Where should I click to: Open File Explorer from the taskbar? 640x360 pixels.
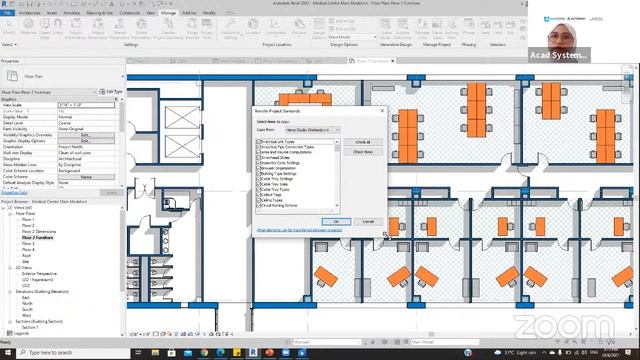pos(155,352)
